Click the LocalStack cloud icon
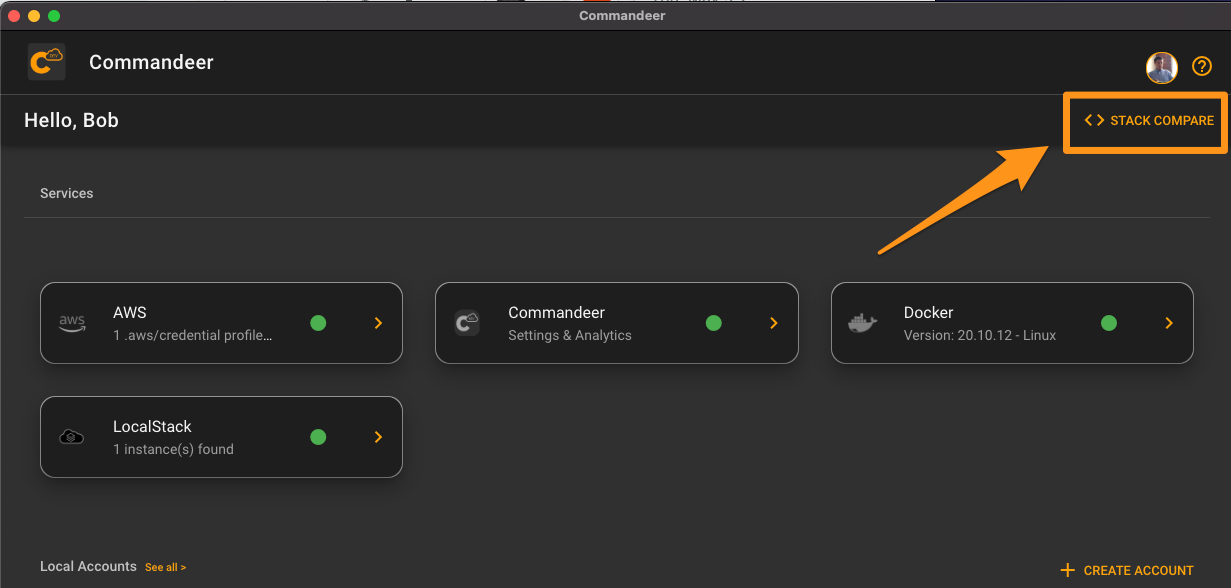Image resolution: width=1231 pixels, height=588 pixels. 71,436
